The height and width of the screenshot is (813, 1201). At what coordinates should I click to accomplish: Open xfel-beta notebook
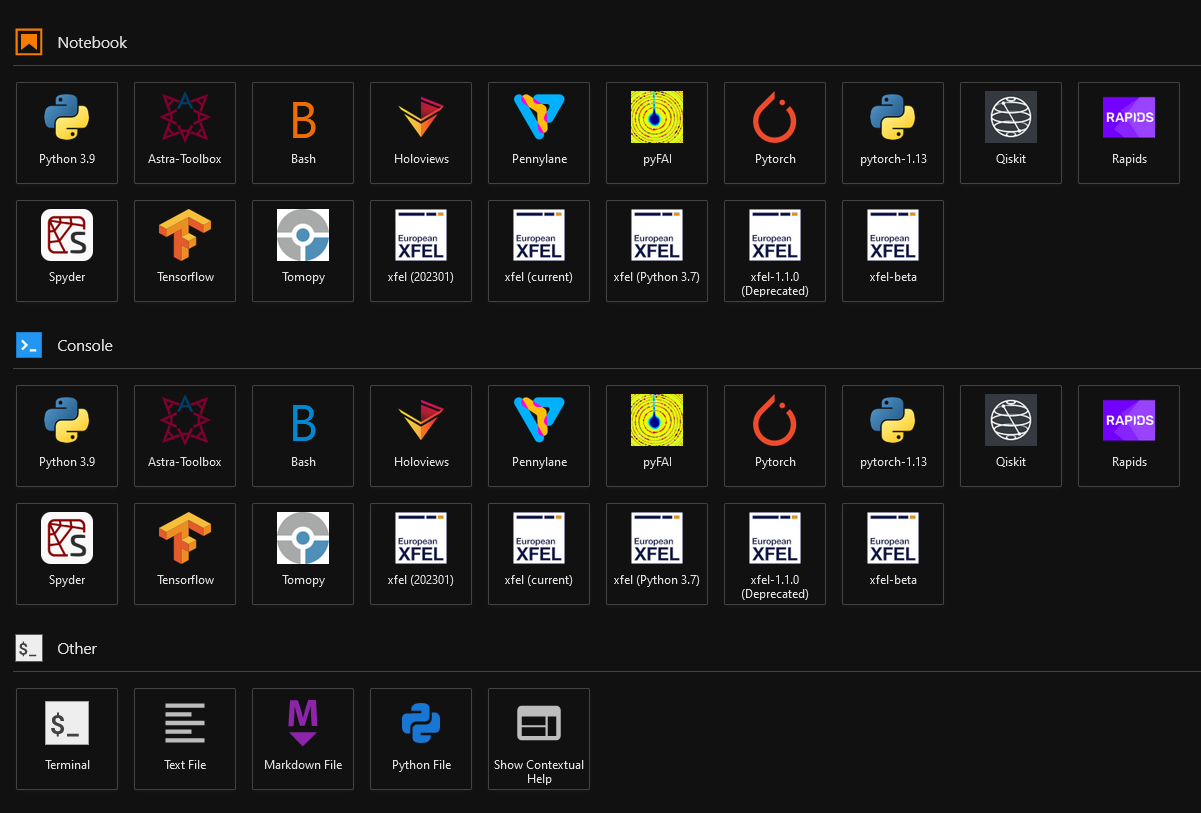click(x=893, y=250)
